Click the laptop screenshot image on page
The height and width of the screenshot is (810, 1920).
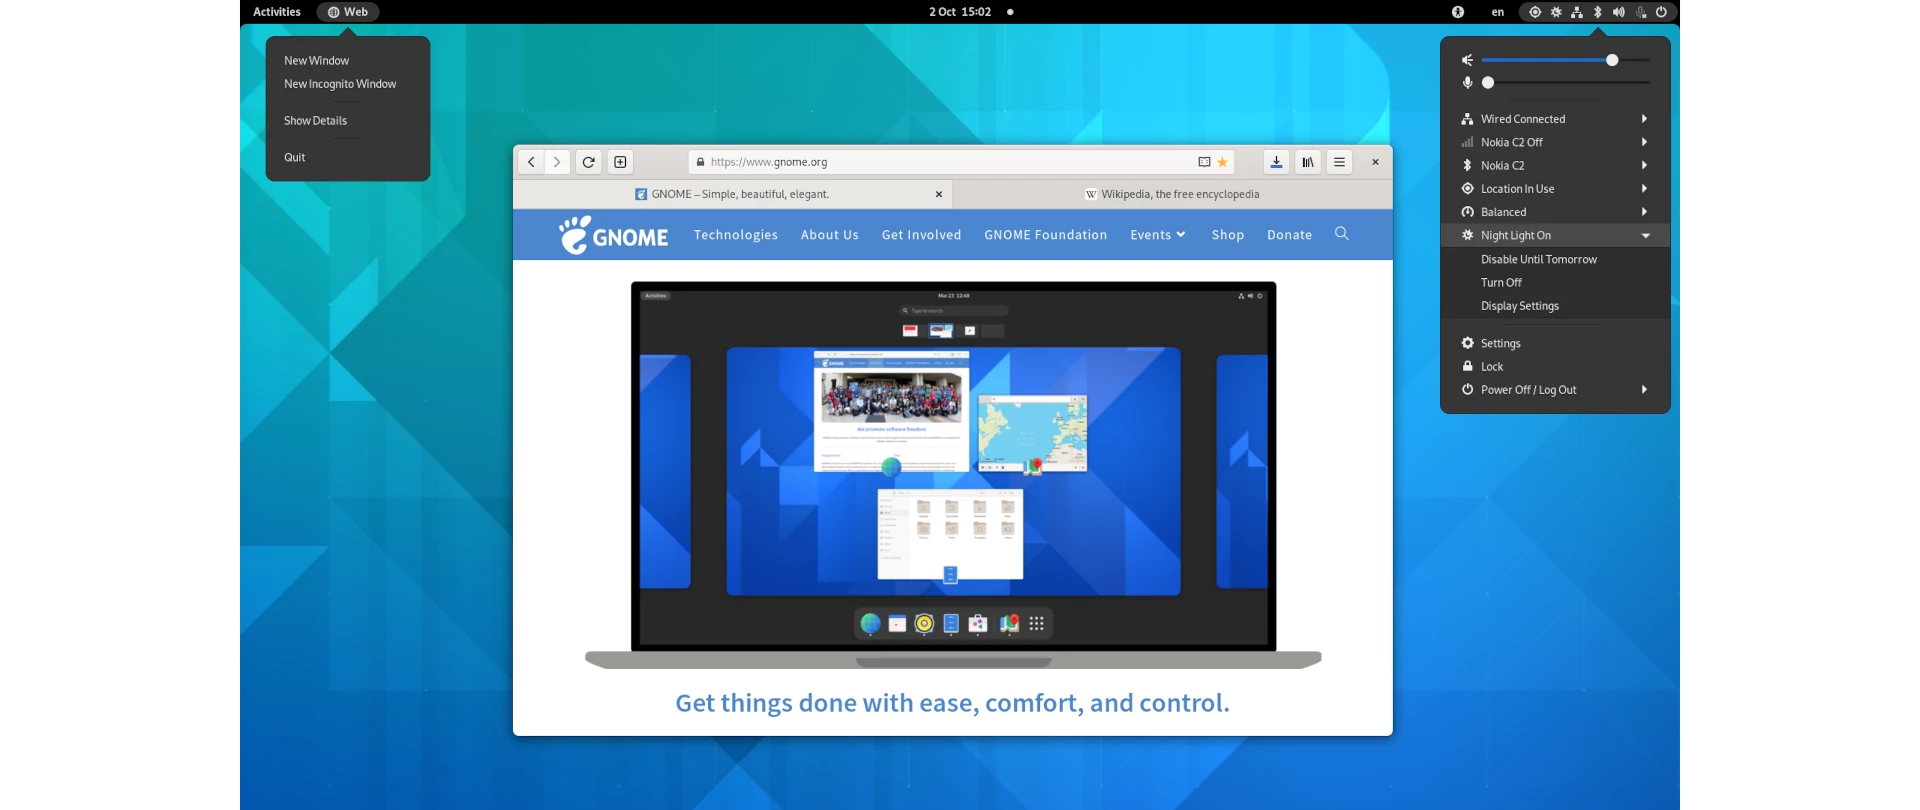[953, 475]
